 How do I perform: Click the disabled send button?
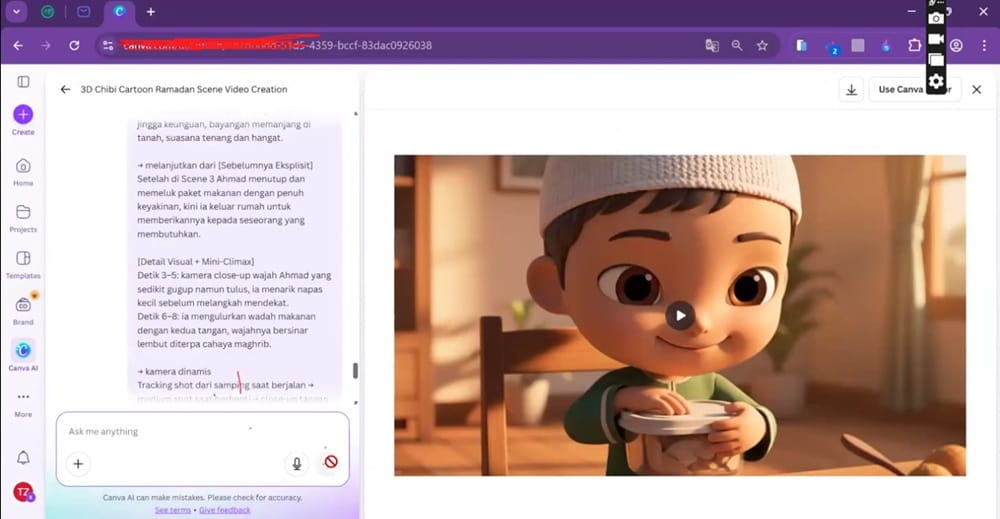pos(330,462)
